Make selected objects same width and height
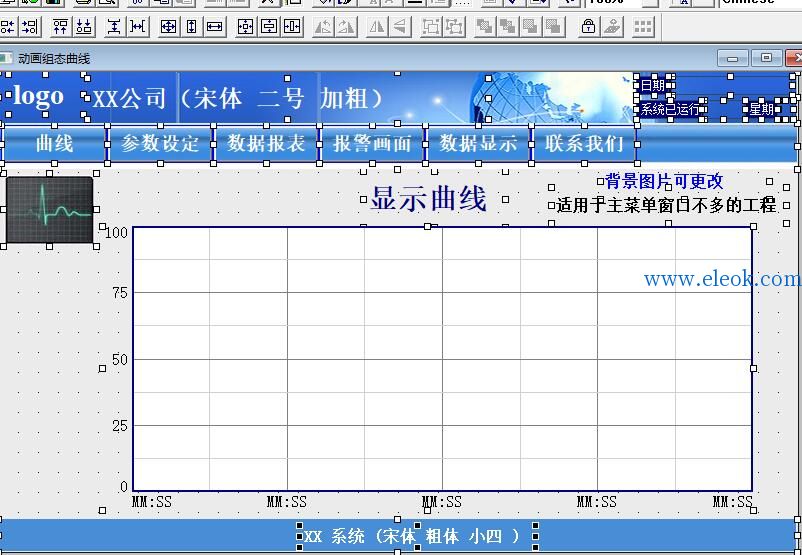Screen dimensions: 802x555 pyautogui.click(x=168, y=27)
